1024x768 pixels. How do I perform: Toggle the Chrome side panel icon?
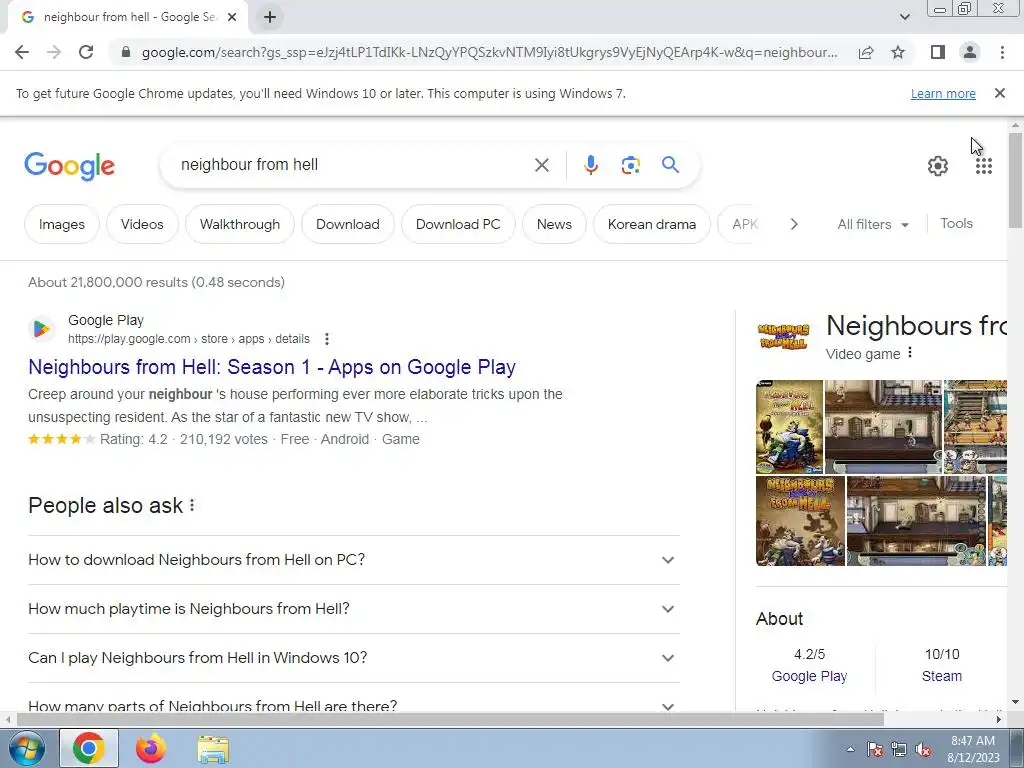(938, 52)
